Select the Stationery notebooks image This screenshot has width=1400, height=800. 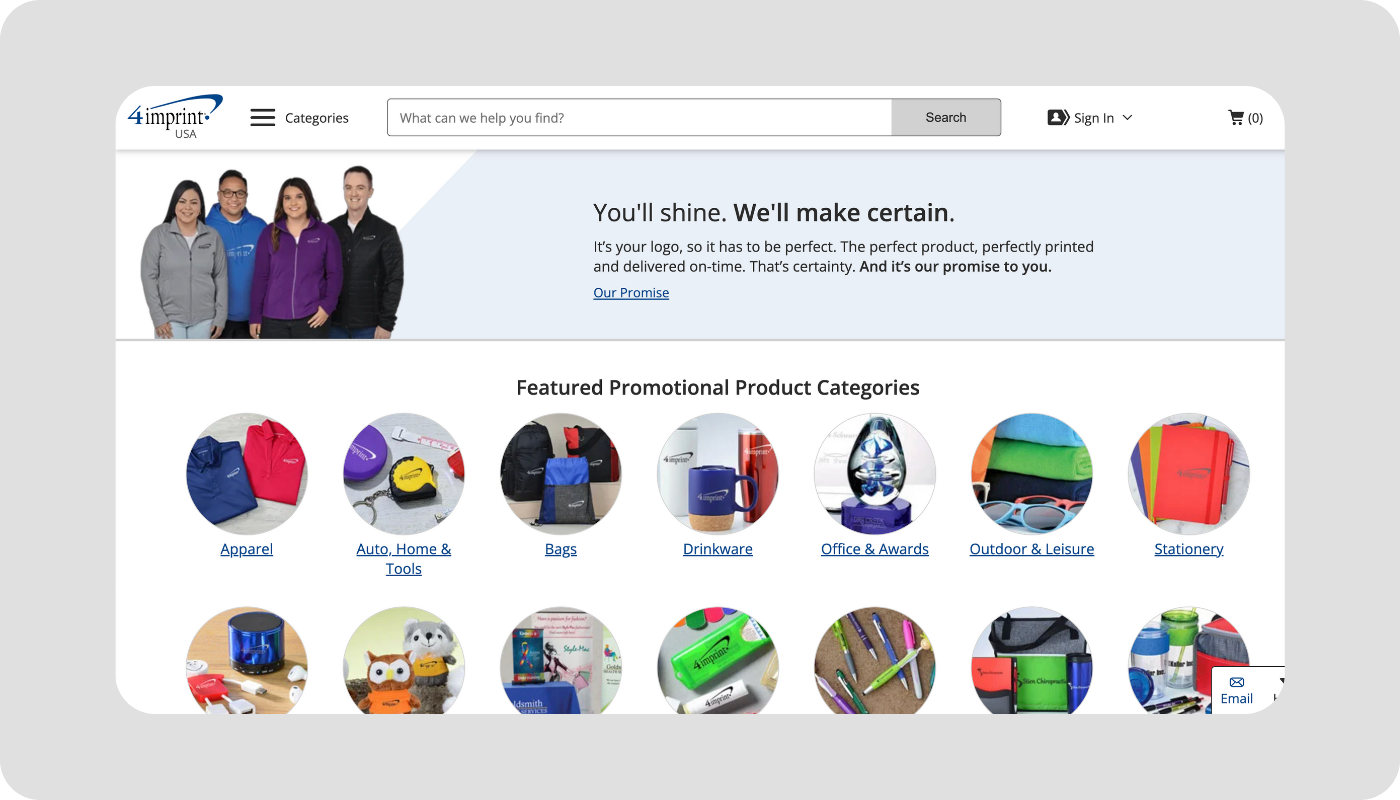1189,474
